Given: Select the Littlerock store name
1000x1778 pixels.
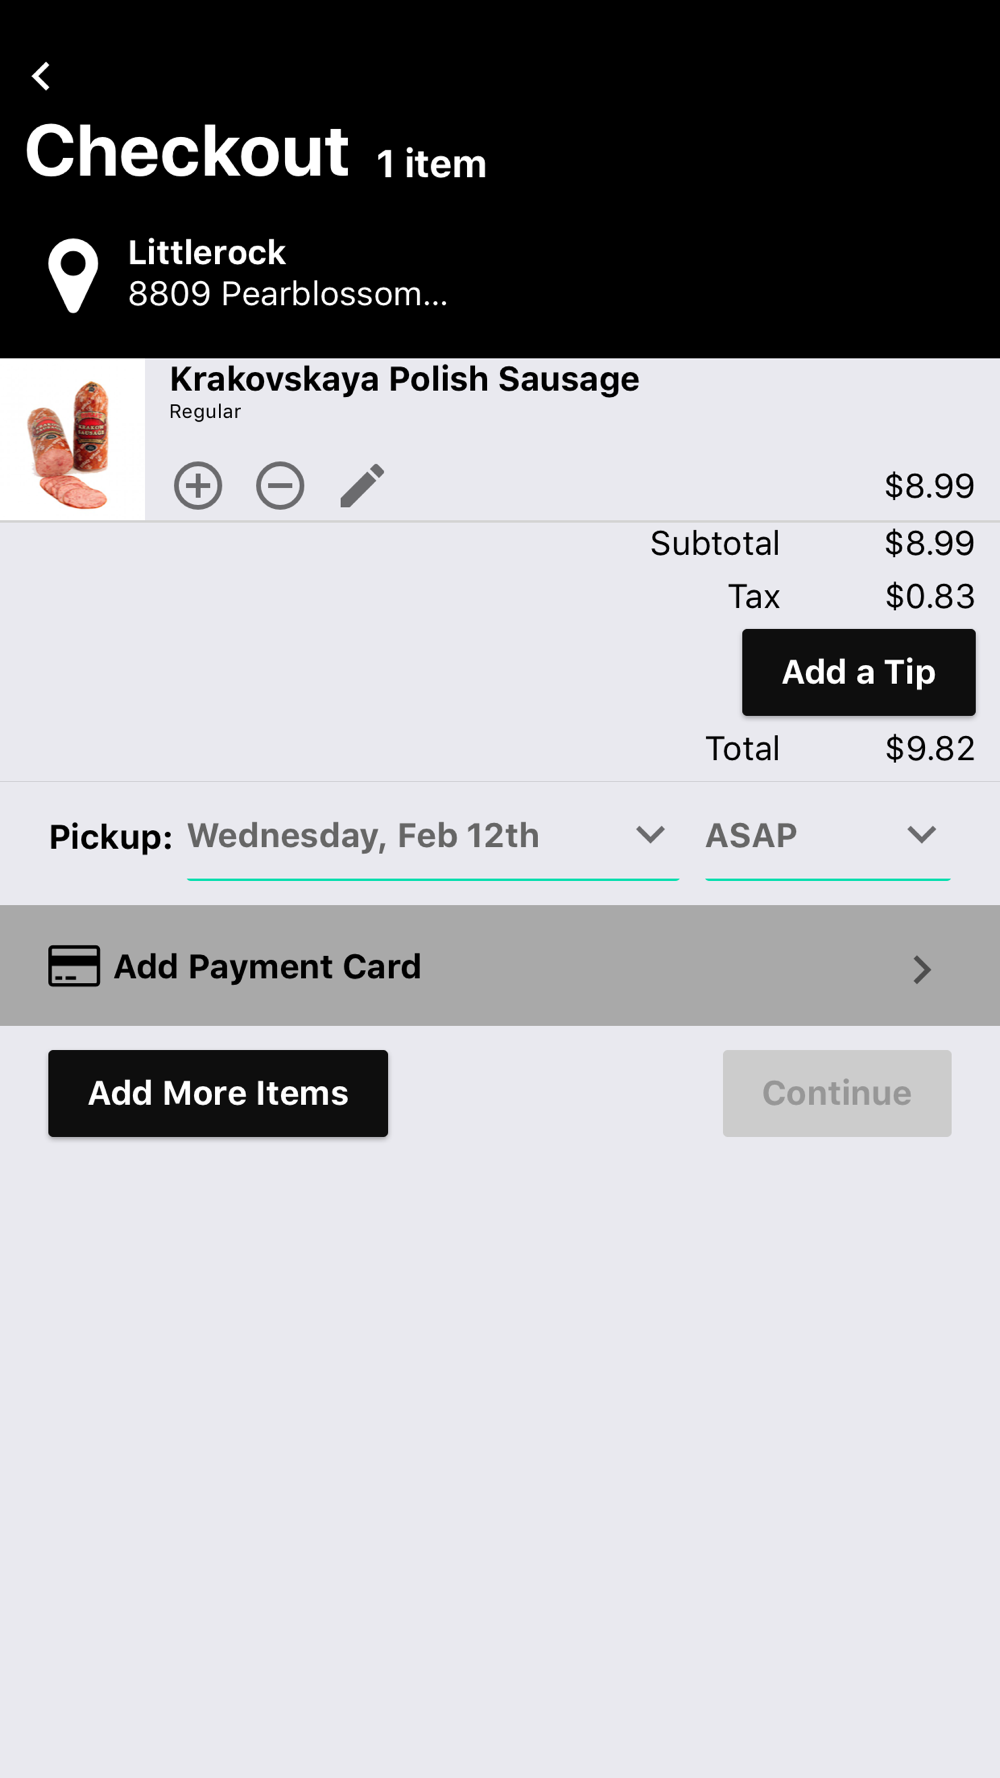Looking at the screenshot, I should click(x=207, y=252).
